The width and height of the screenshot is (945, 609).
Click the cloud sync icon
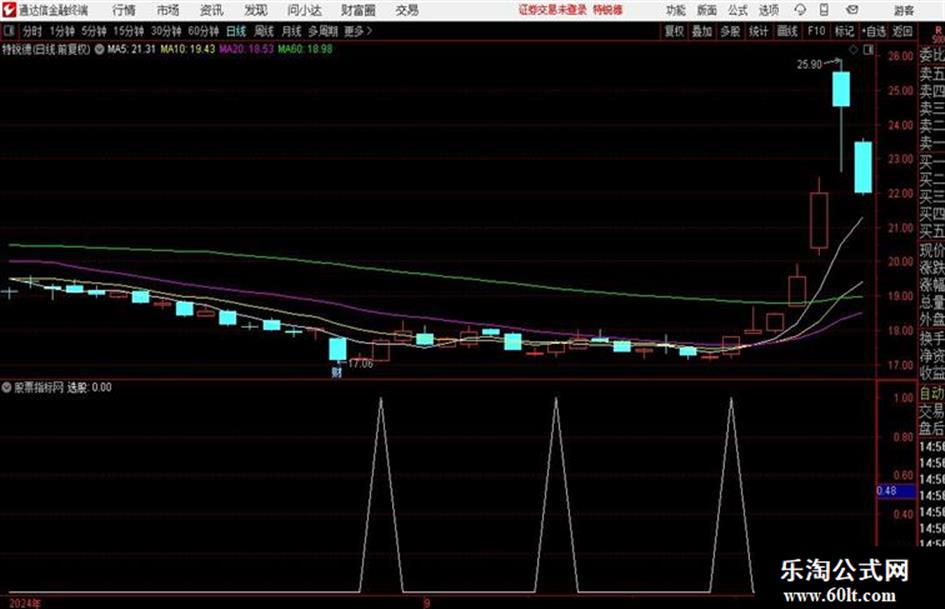coord(800,10)
